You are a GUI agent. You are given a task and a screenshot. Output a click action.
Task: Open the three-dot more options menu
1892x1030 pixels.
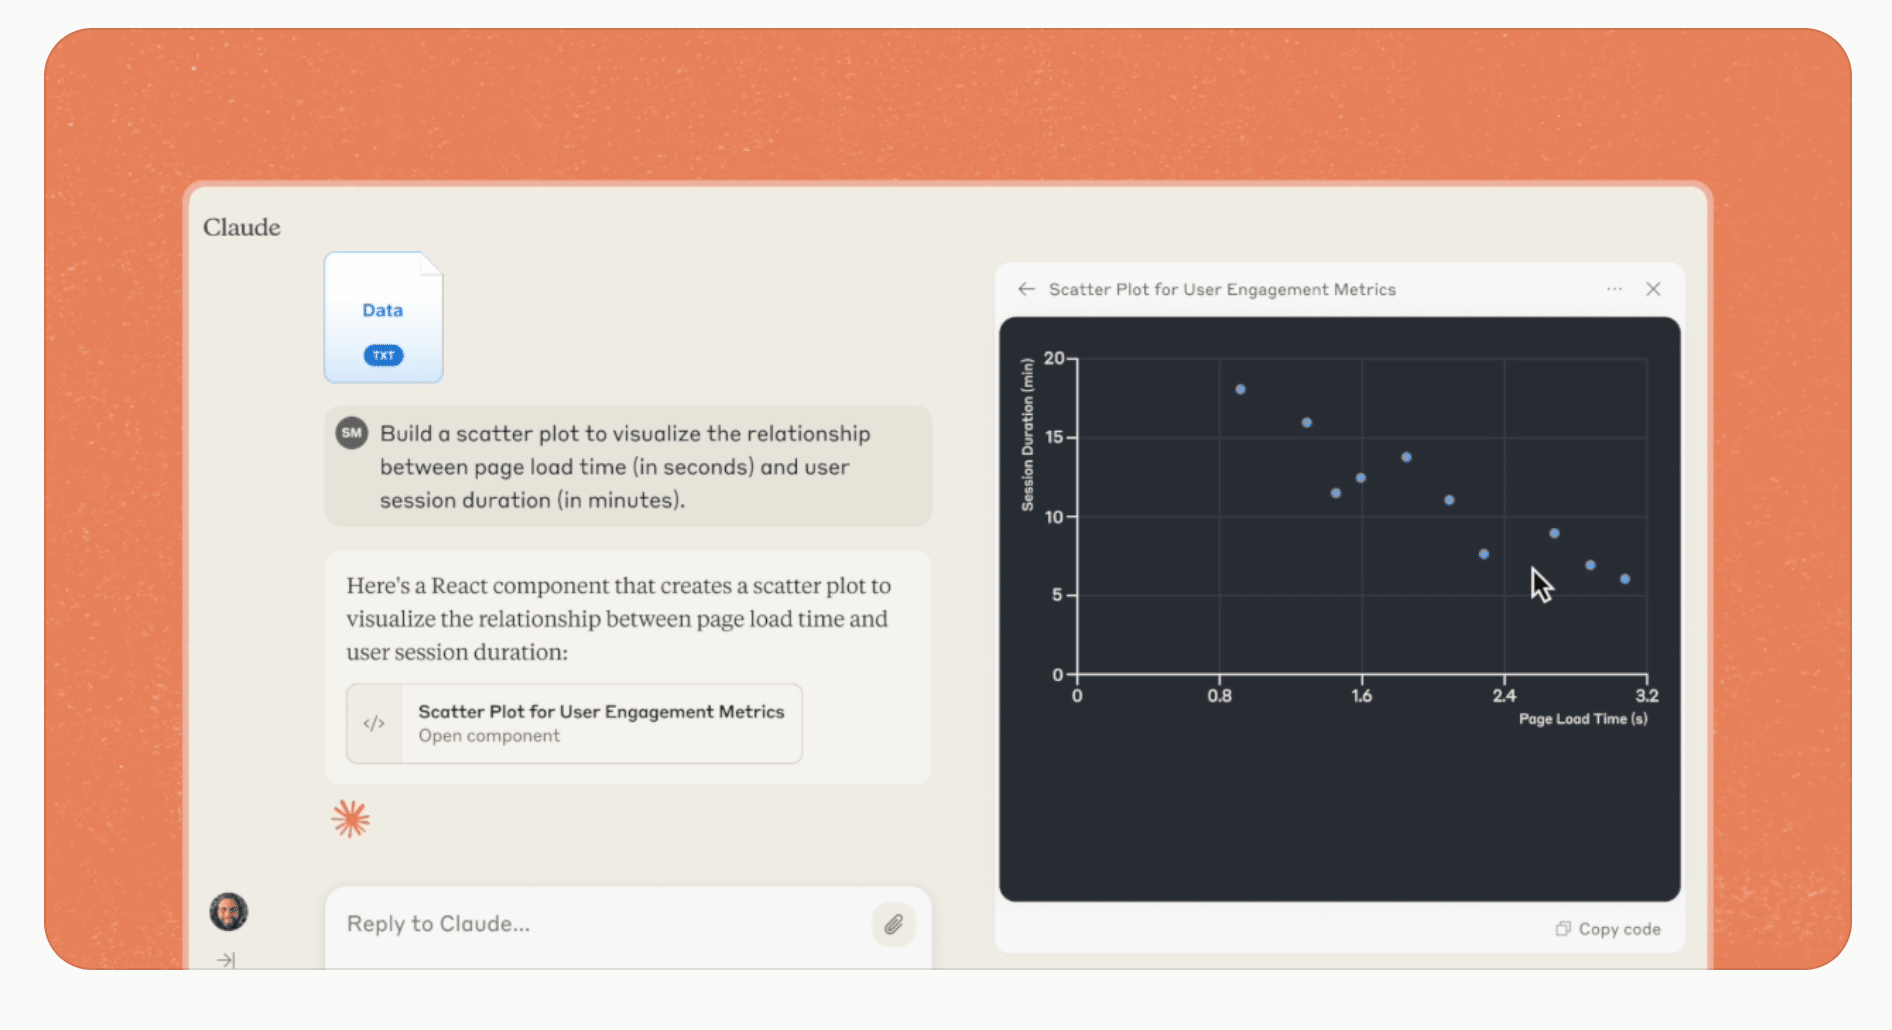click(1614, 289)
